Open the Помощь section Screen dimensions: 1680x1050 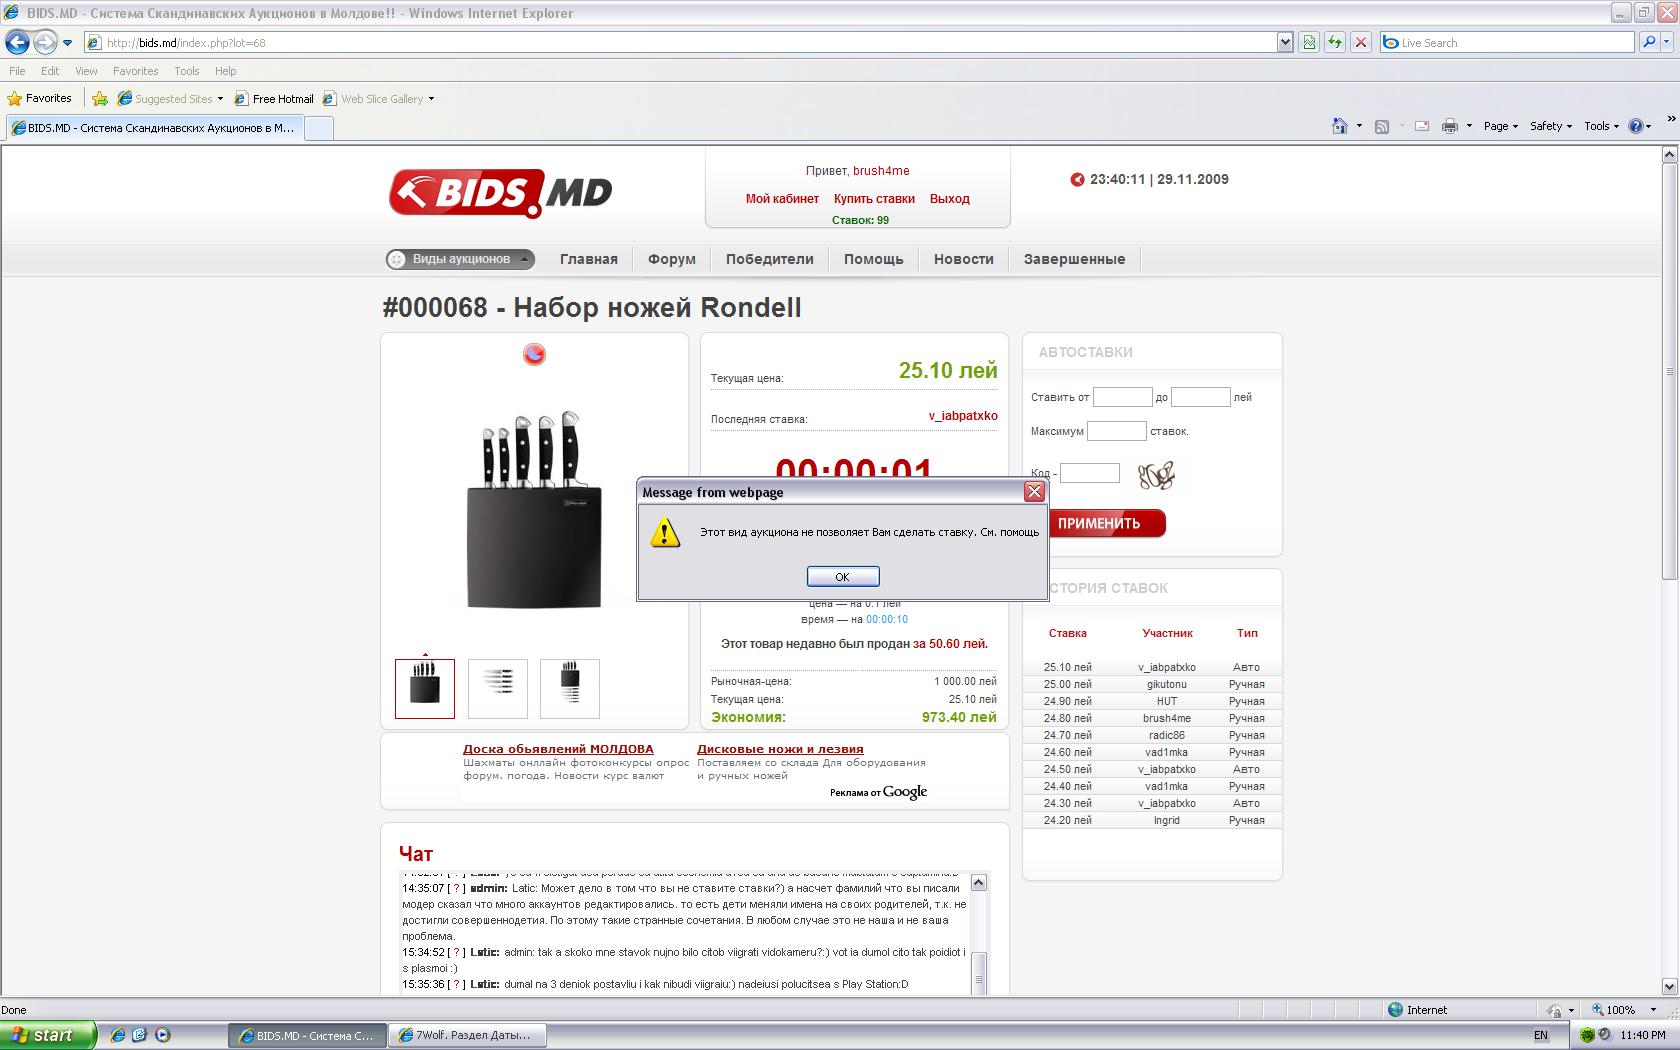click(x=873, y=259)
